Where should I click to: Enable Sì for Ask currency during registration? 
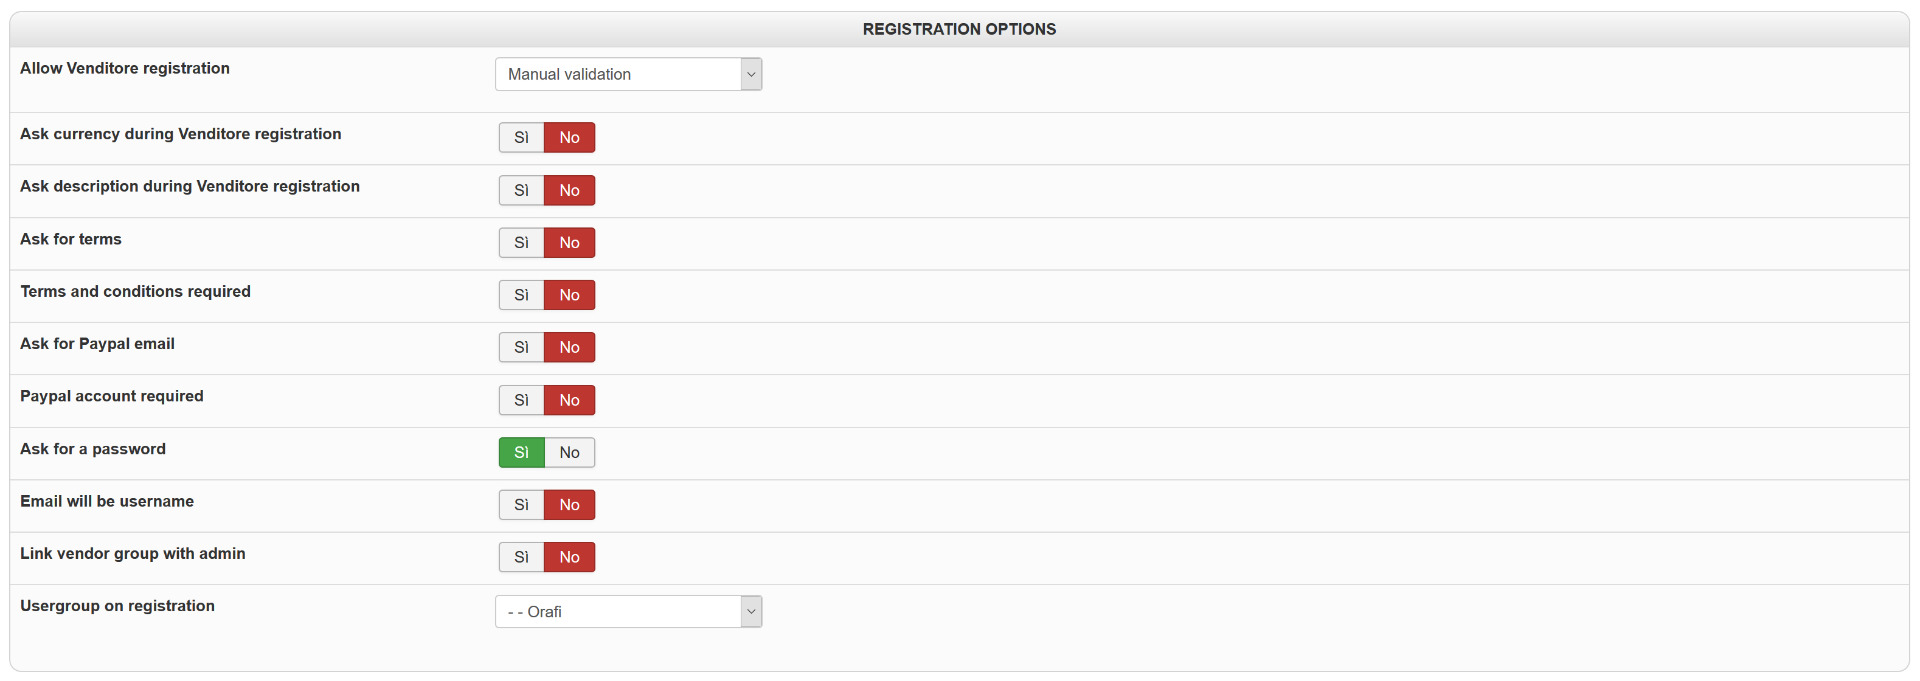click(x=521, y=138)
